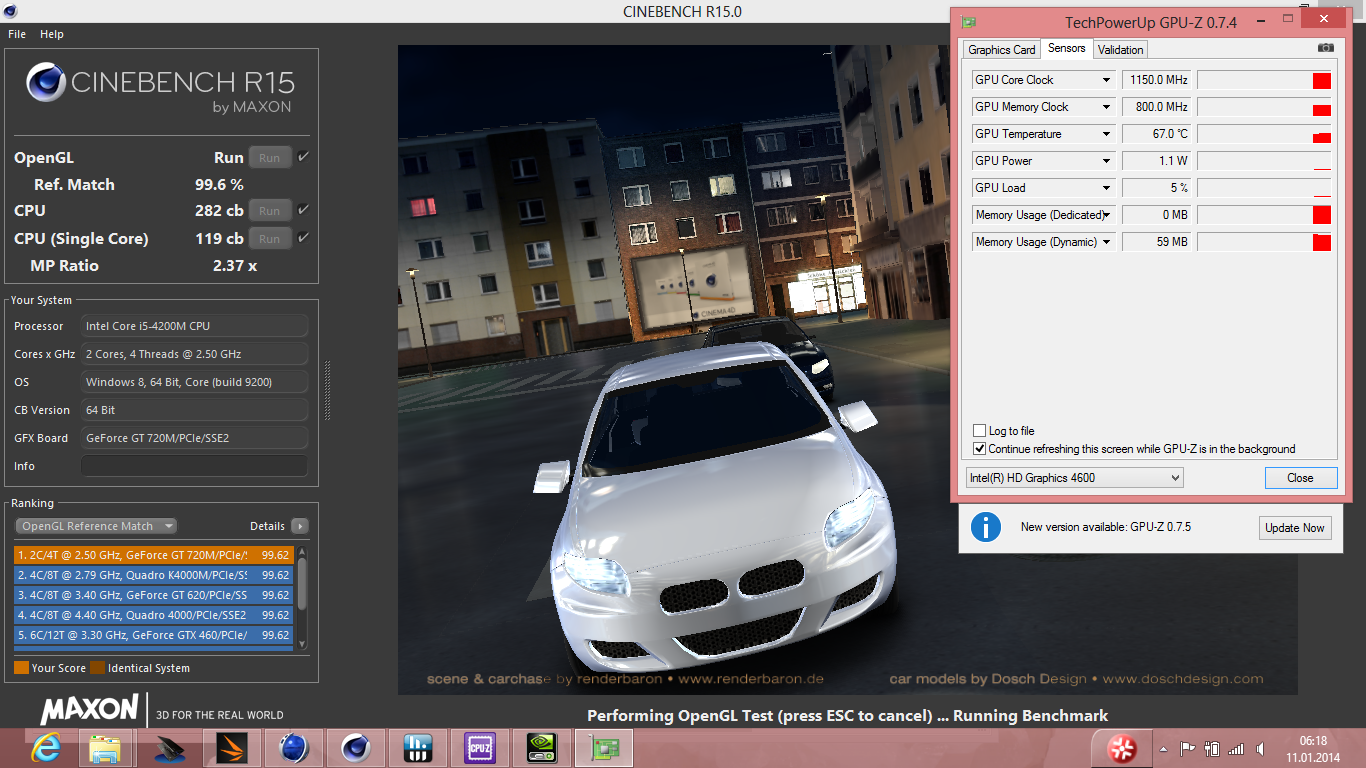Toggle the OpenGL test checkbox

click(x=303, y=157)
